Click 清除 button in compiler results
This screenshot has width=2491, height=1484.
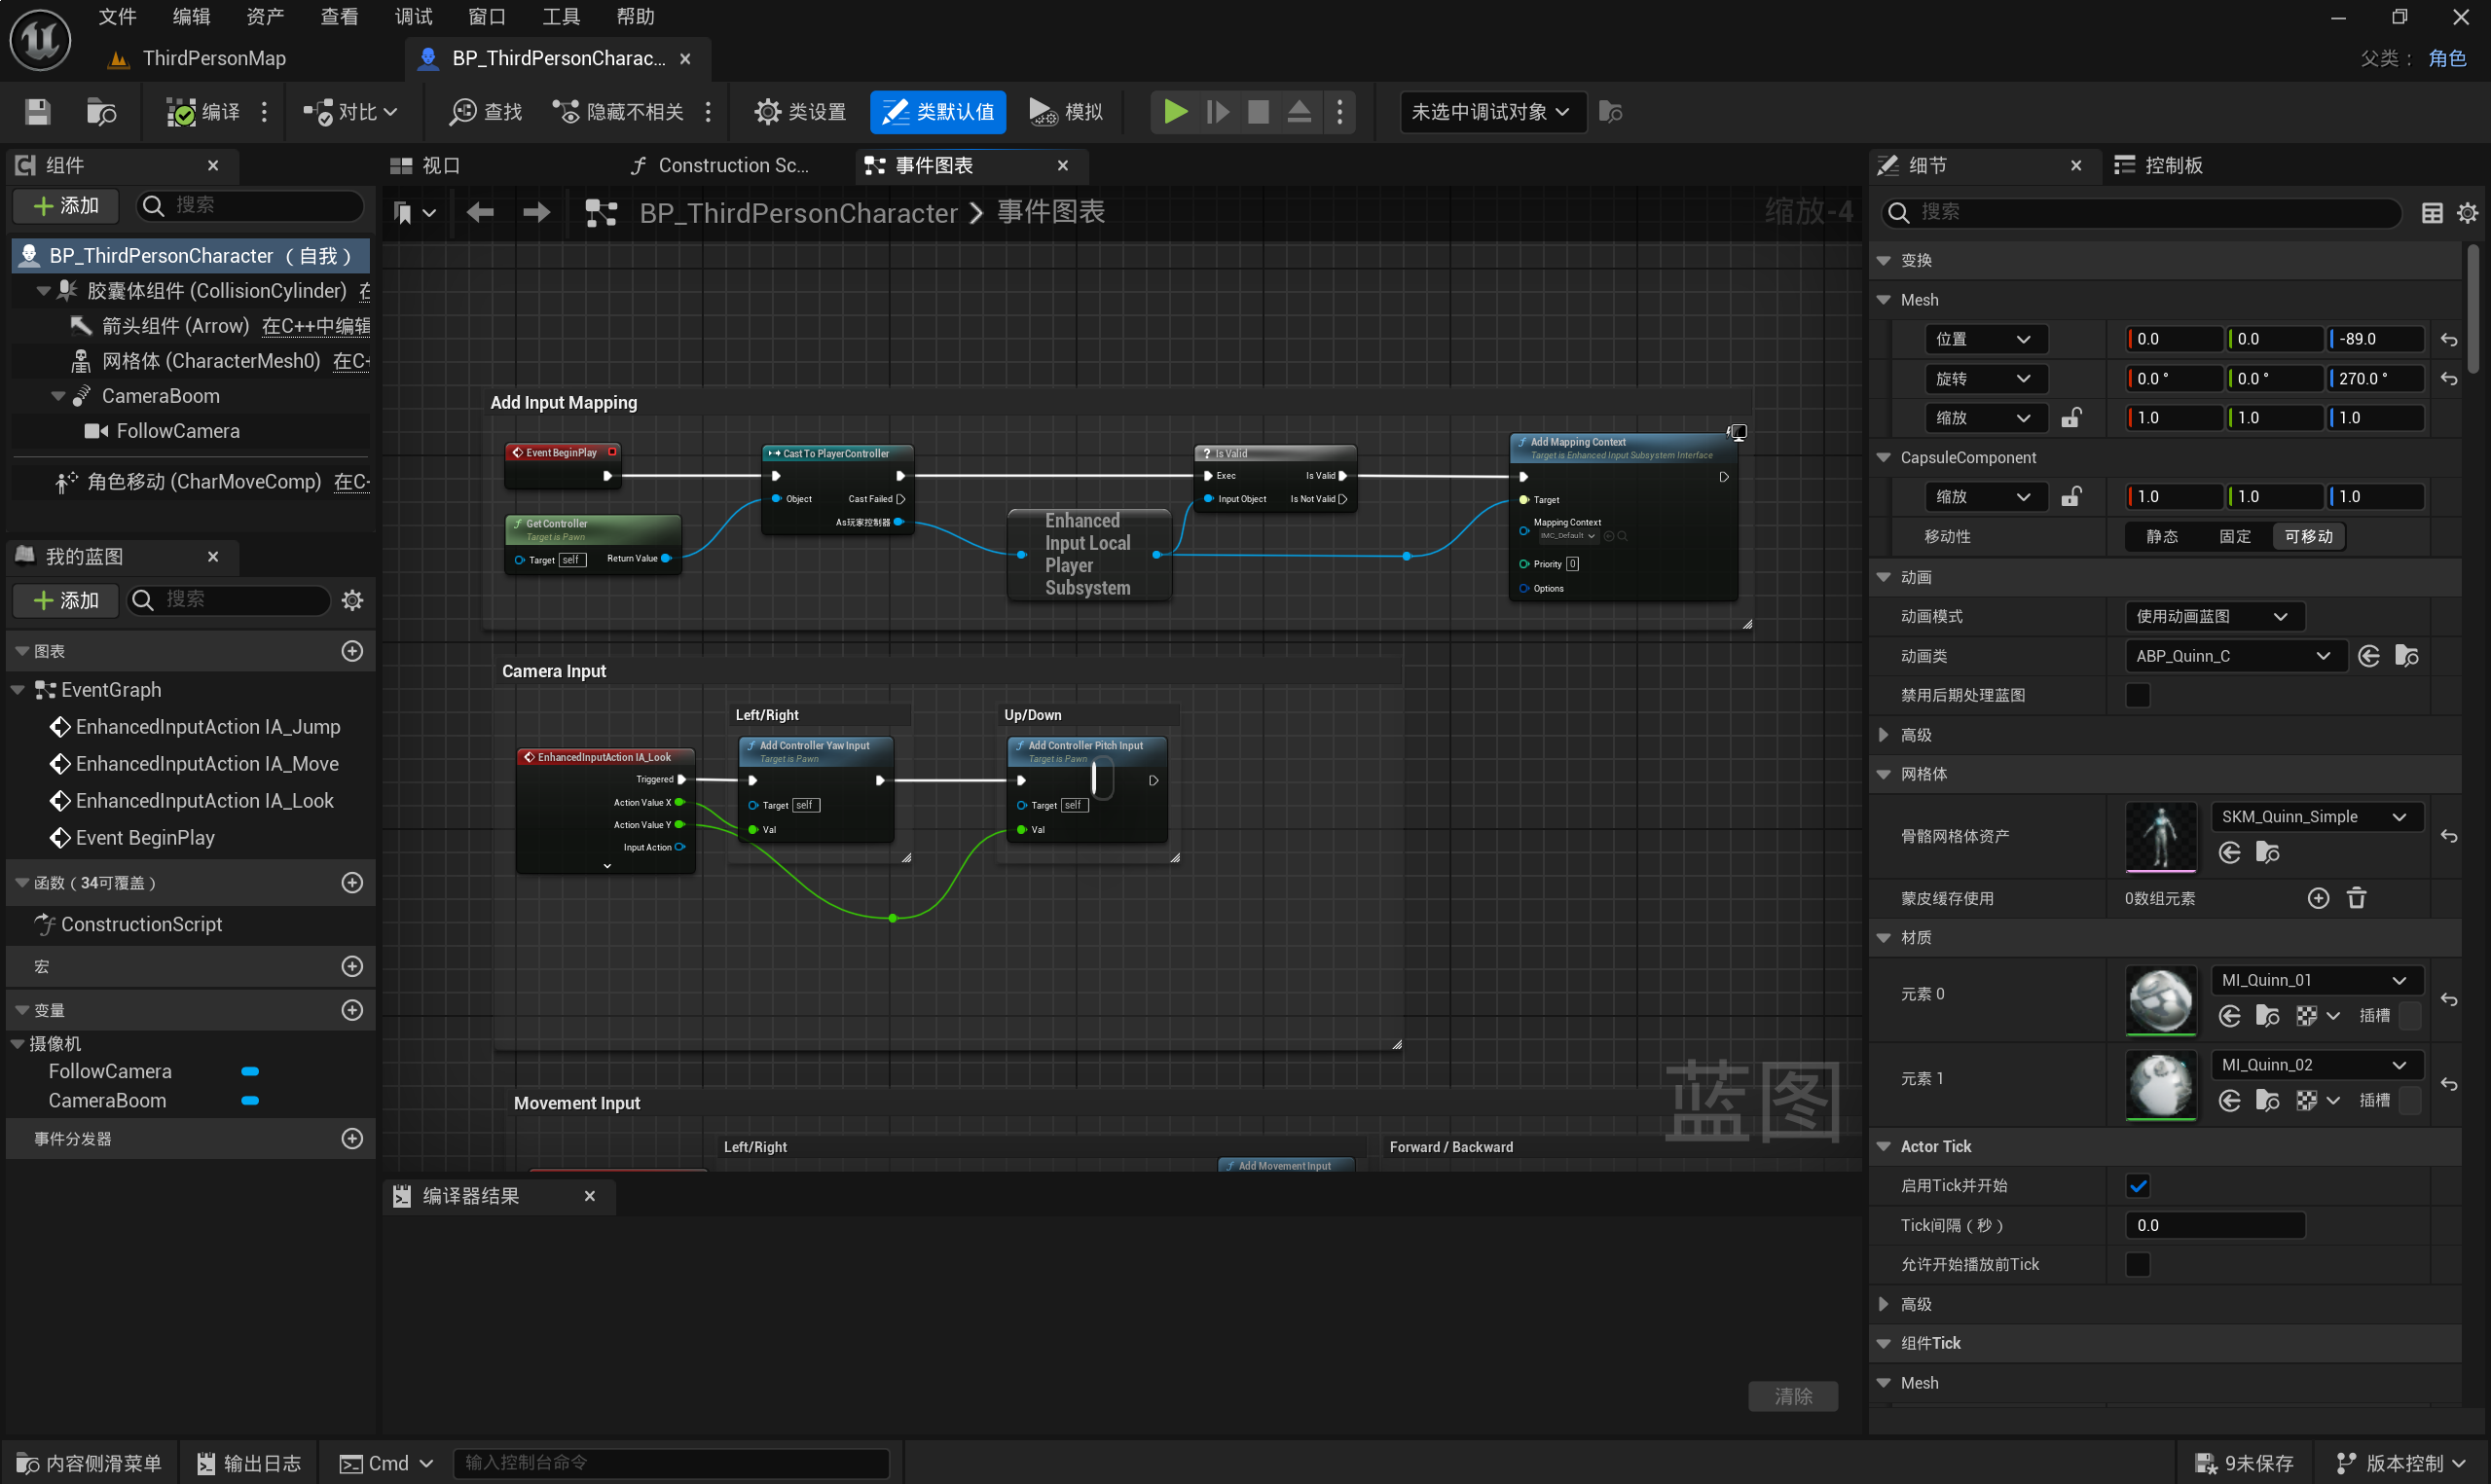click(x=1792, y=1396)
